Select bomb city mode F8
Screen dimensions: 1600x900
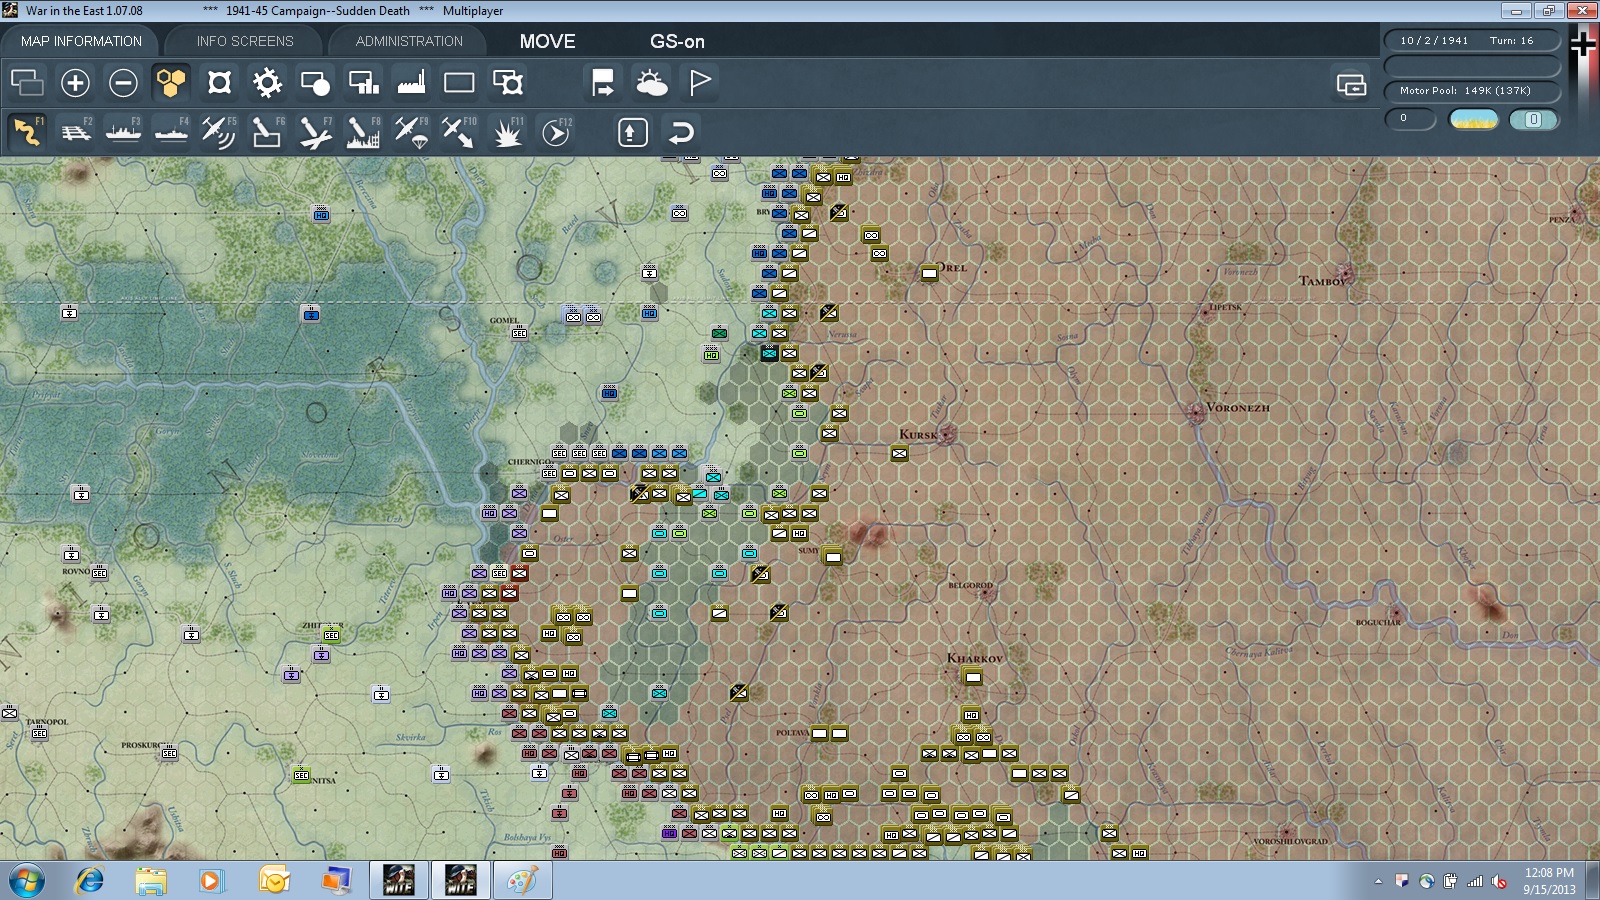[x=363, y=132]
